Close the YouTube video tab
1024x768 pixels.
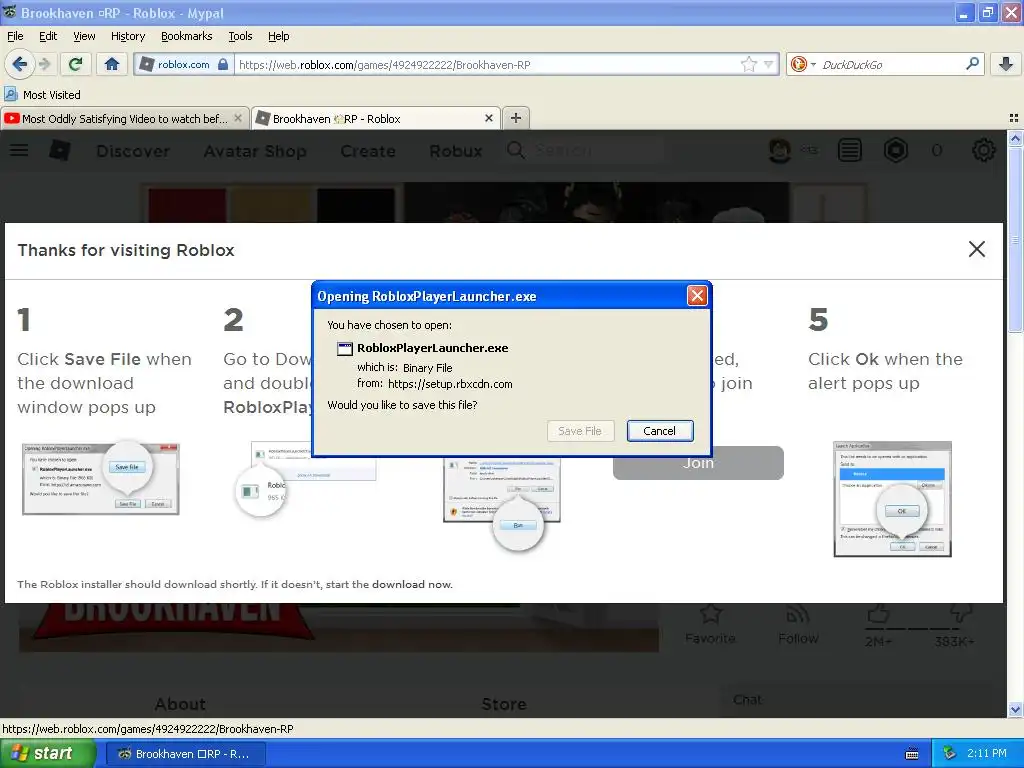point(238,118)
